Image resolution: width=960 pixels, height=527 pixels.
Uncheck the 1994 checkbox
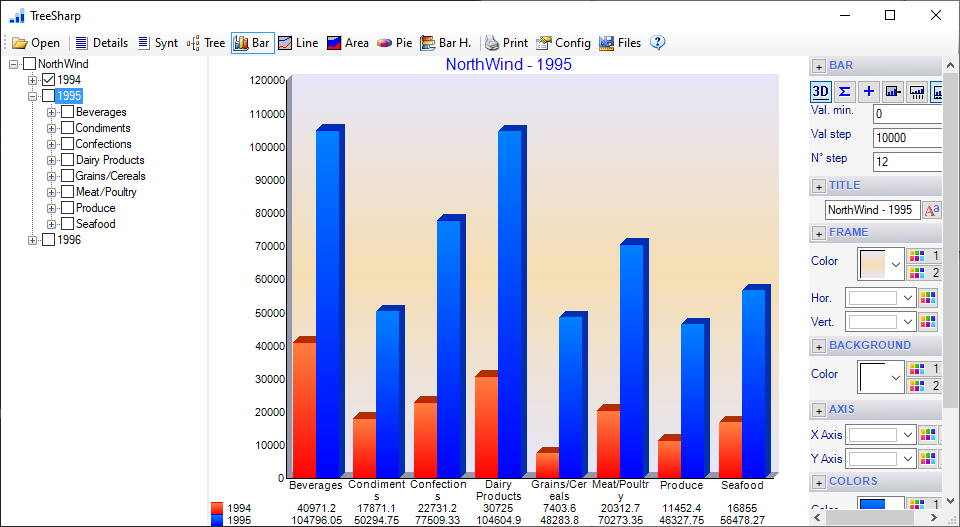[49, 80]
